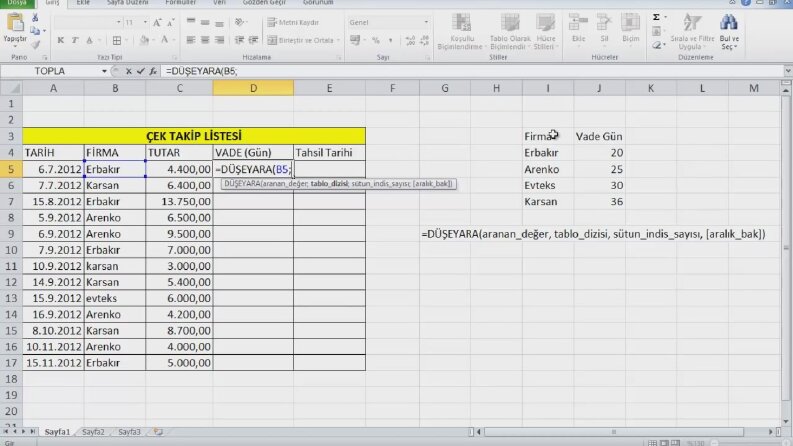Viewport: 793px width, 446px height.
Task: Open the Dosya tab
Action: 17,3
